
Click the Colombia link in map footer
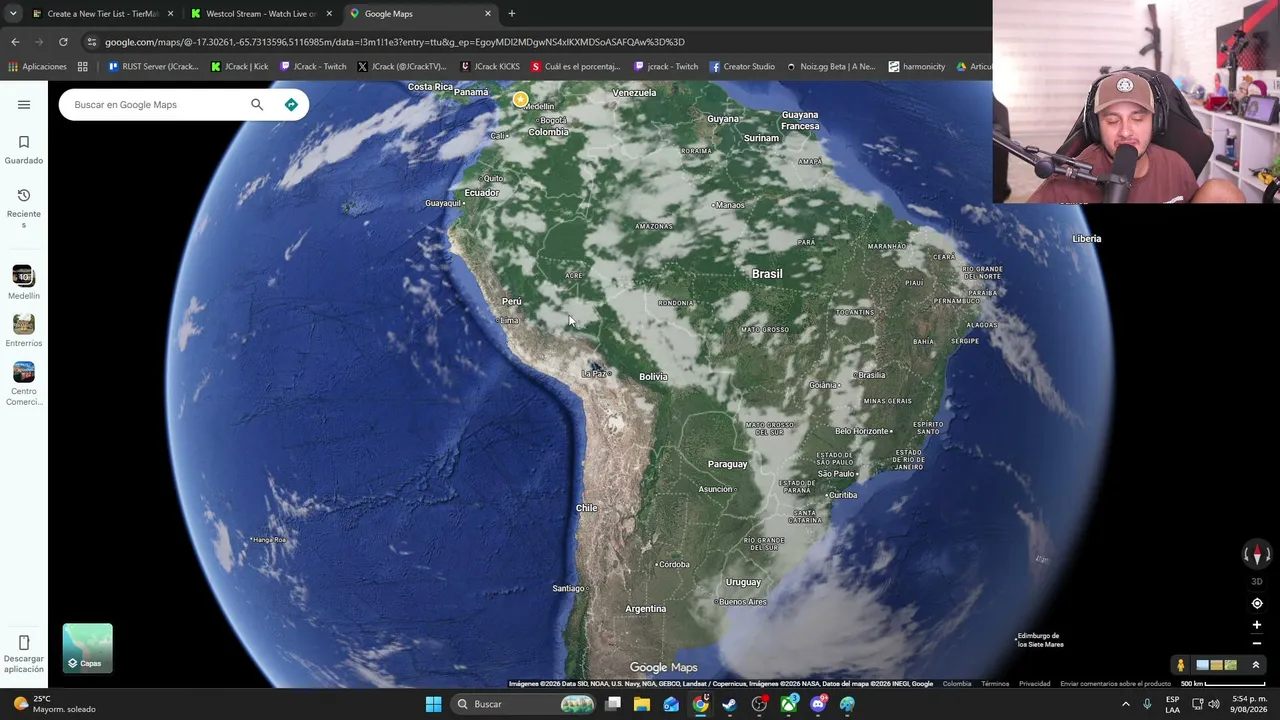[957, 684]
